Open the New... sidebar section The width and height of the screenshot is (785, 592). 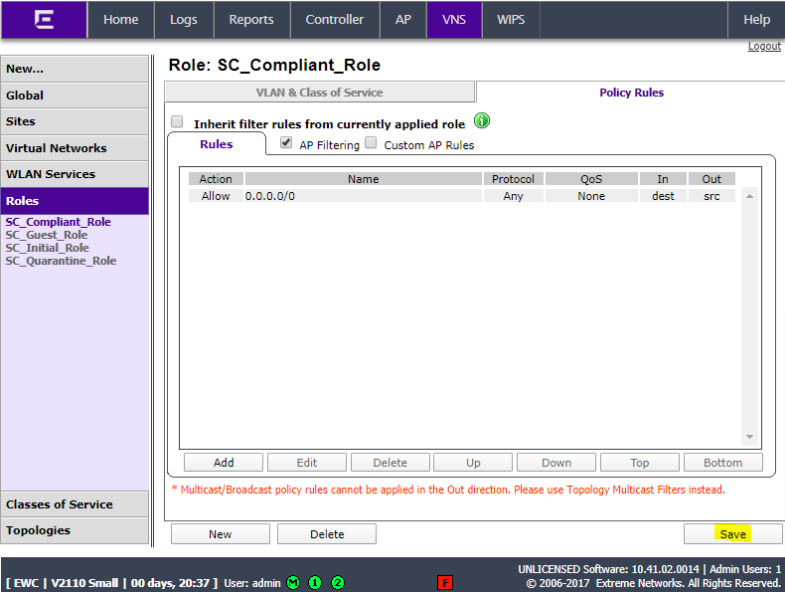[75, 69]
